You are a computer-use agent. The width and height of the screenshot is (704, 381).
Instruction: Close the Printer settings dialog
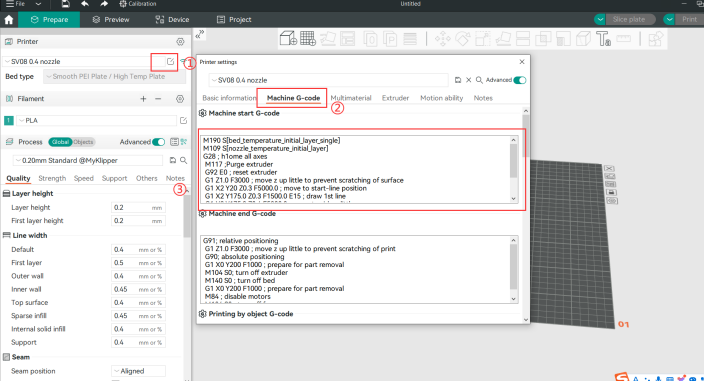click(522, 62)
